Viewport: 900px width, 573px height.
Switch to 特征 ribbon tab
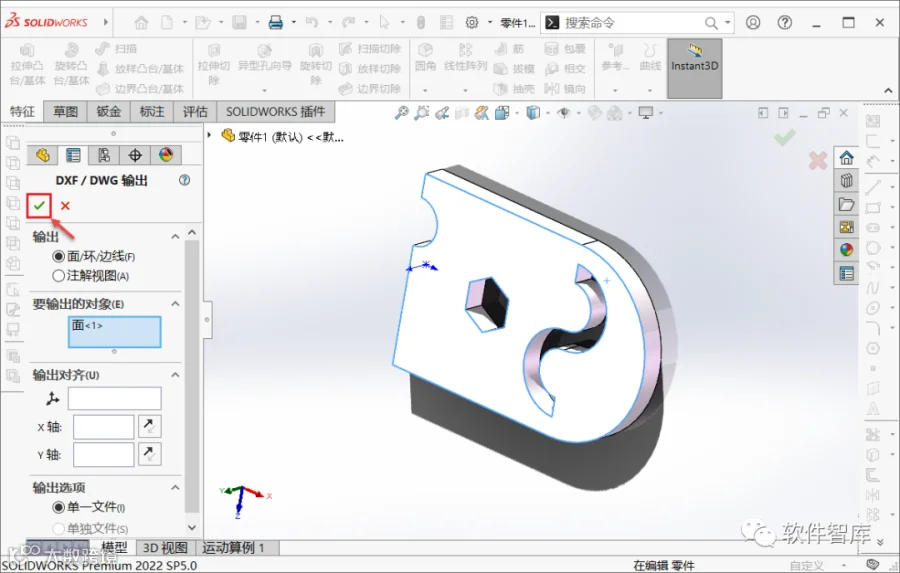pos(22,111)
